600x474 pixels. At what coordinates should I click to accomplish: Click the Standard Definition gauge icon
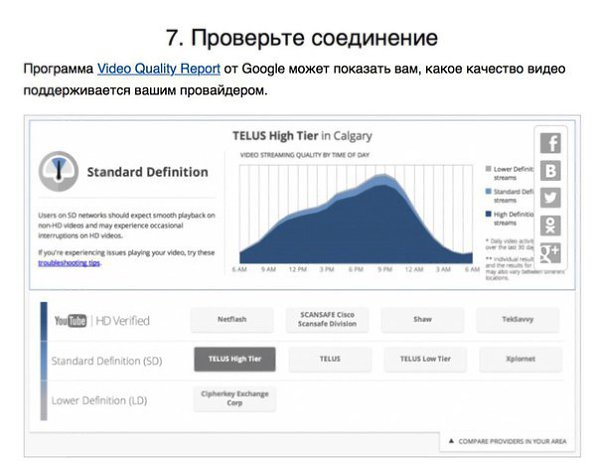pos(59,171)
